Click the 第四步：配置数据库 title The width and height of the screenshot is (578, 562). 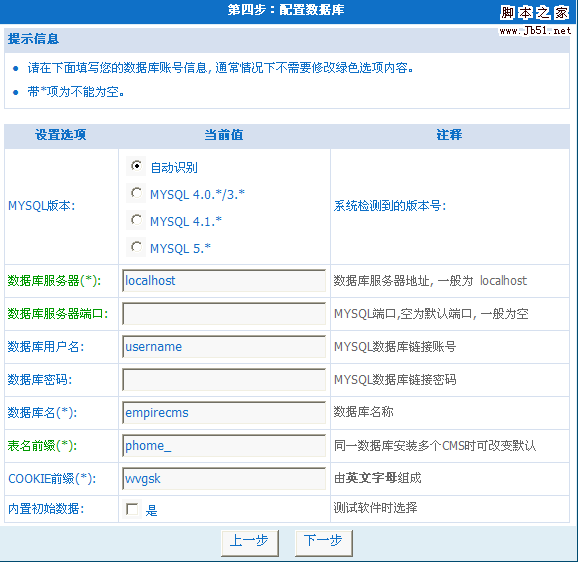(x=286, y=10)
